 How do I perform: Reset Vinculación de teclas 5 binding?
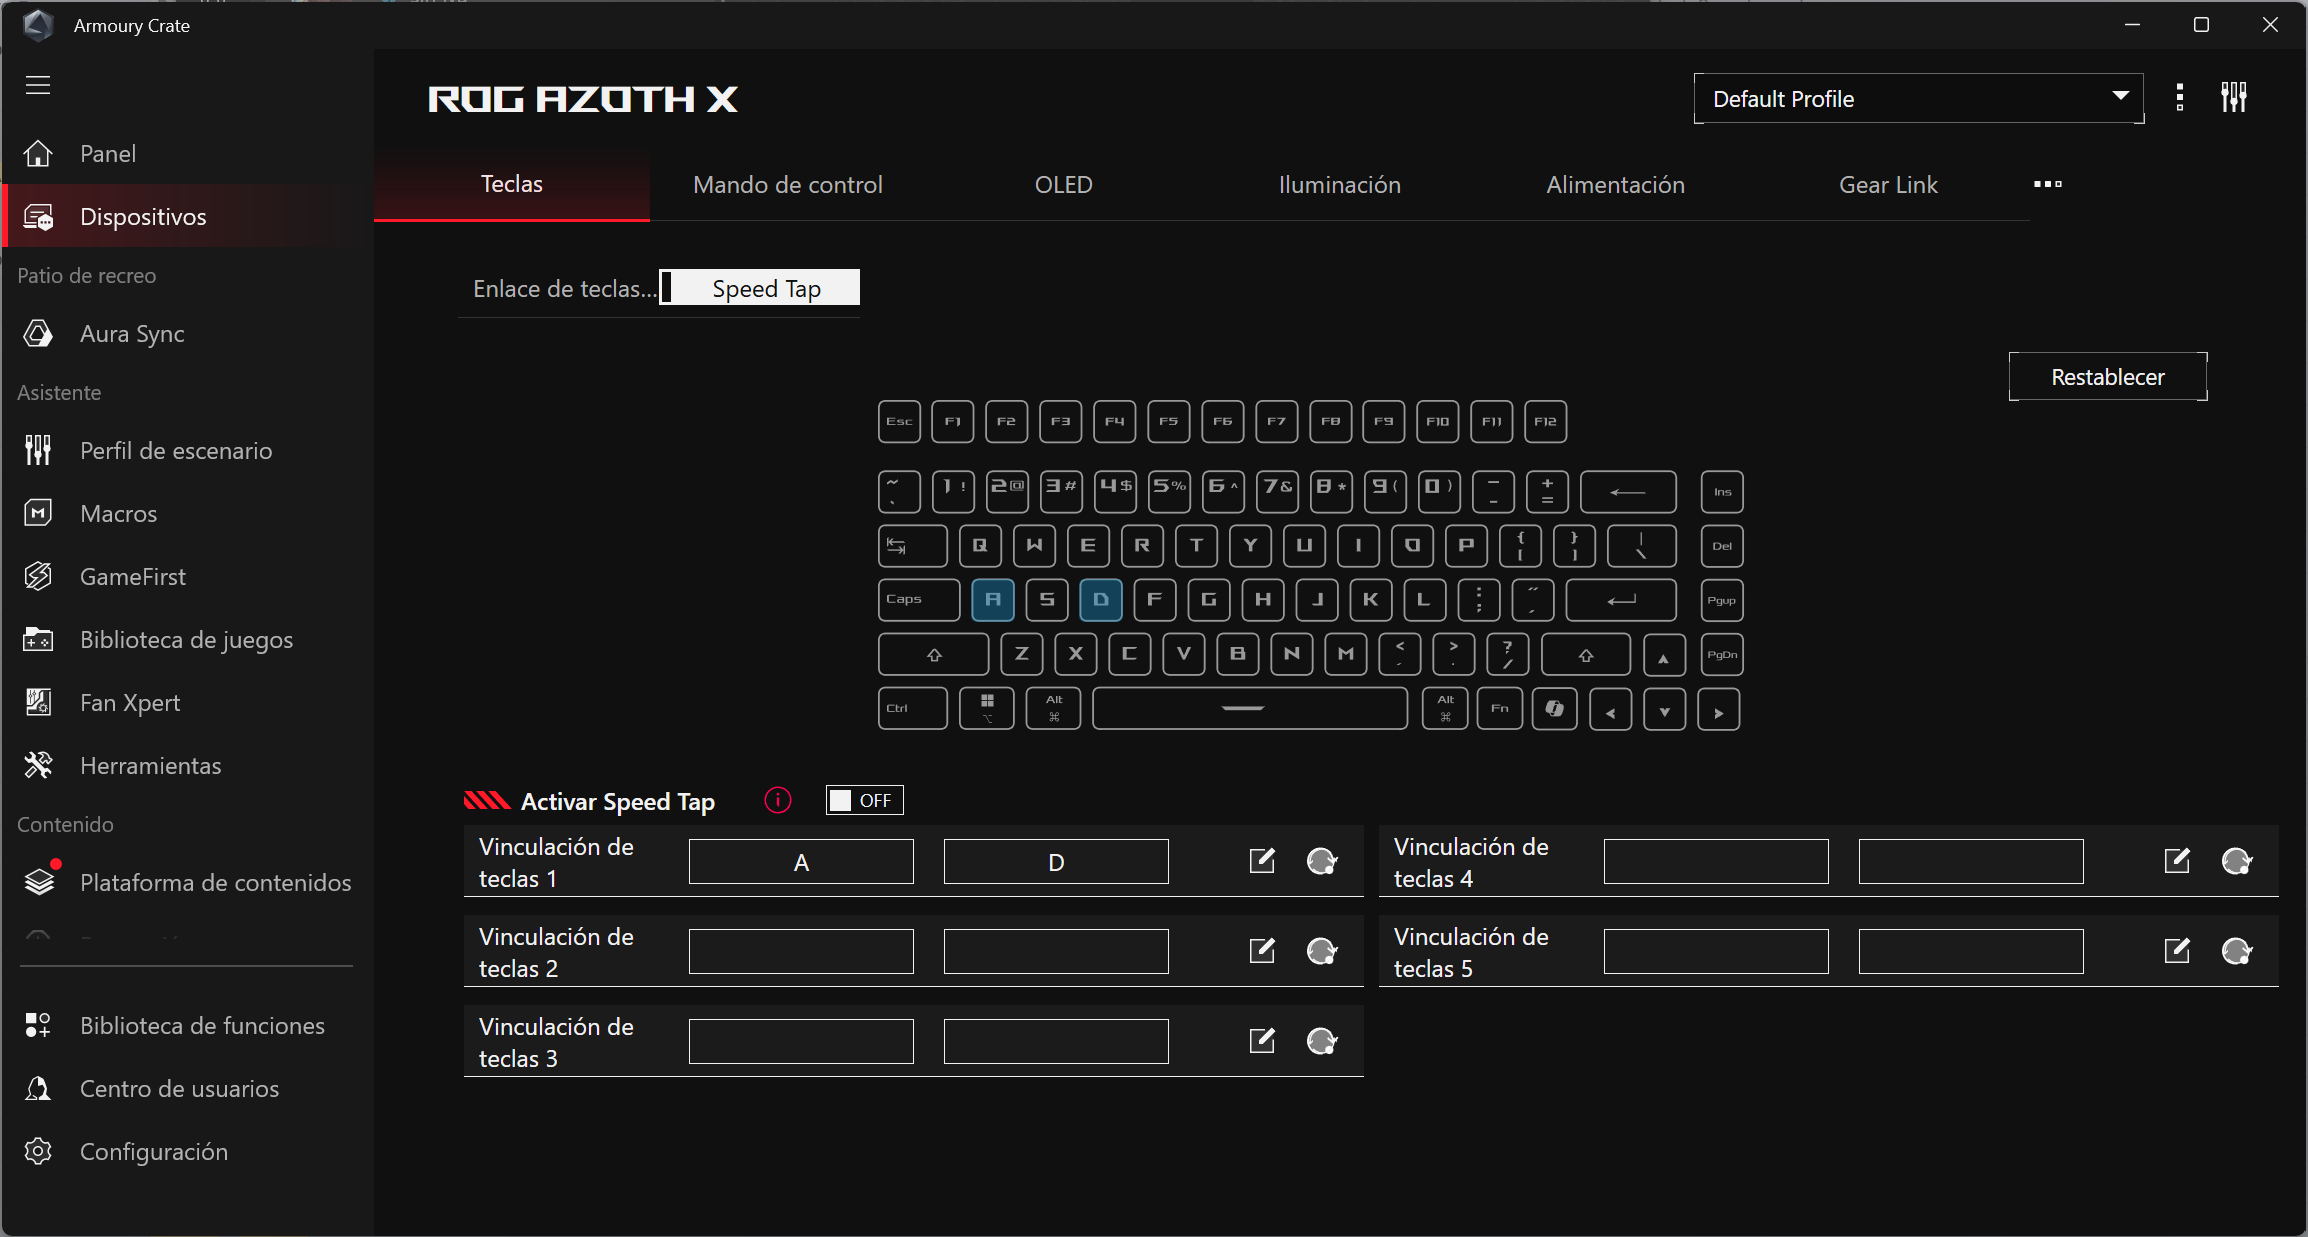(x=2237, y=951)
